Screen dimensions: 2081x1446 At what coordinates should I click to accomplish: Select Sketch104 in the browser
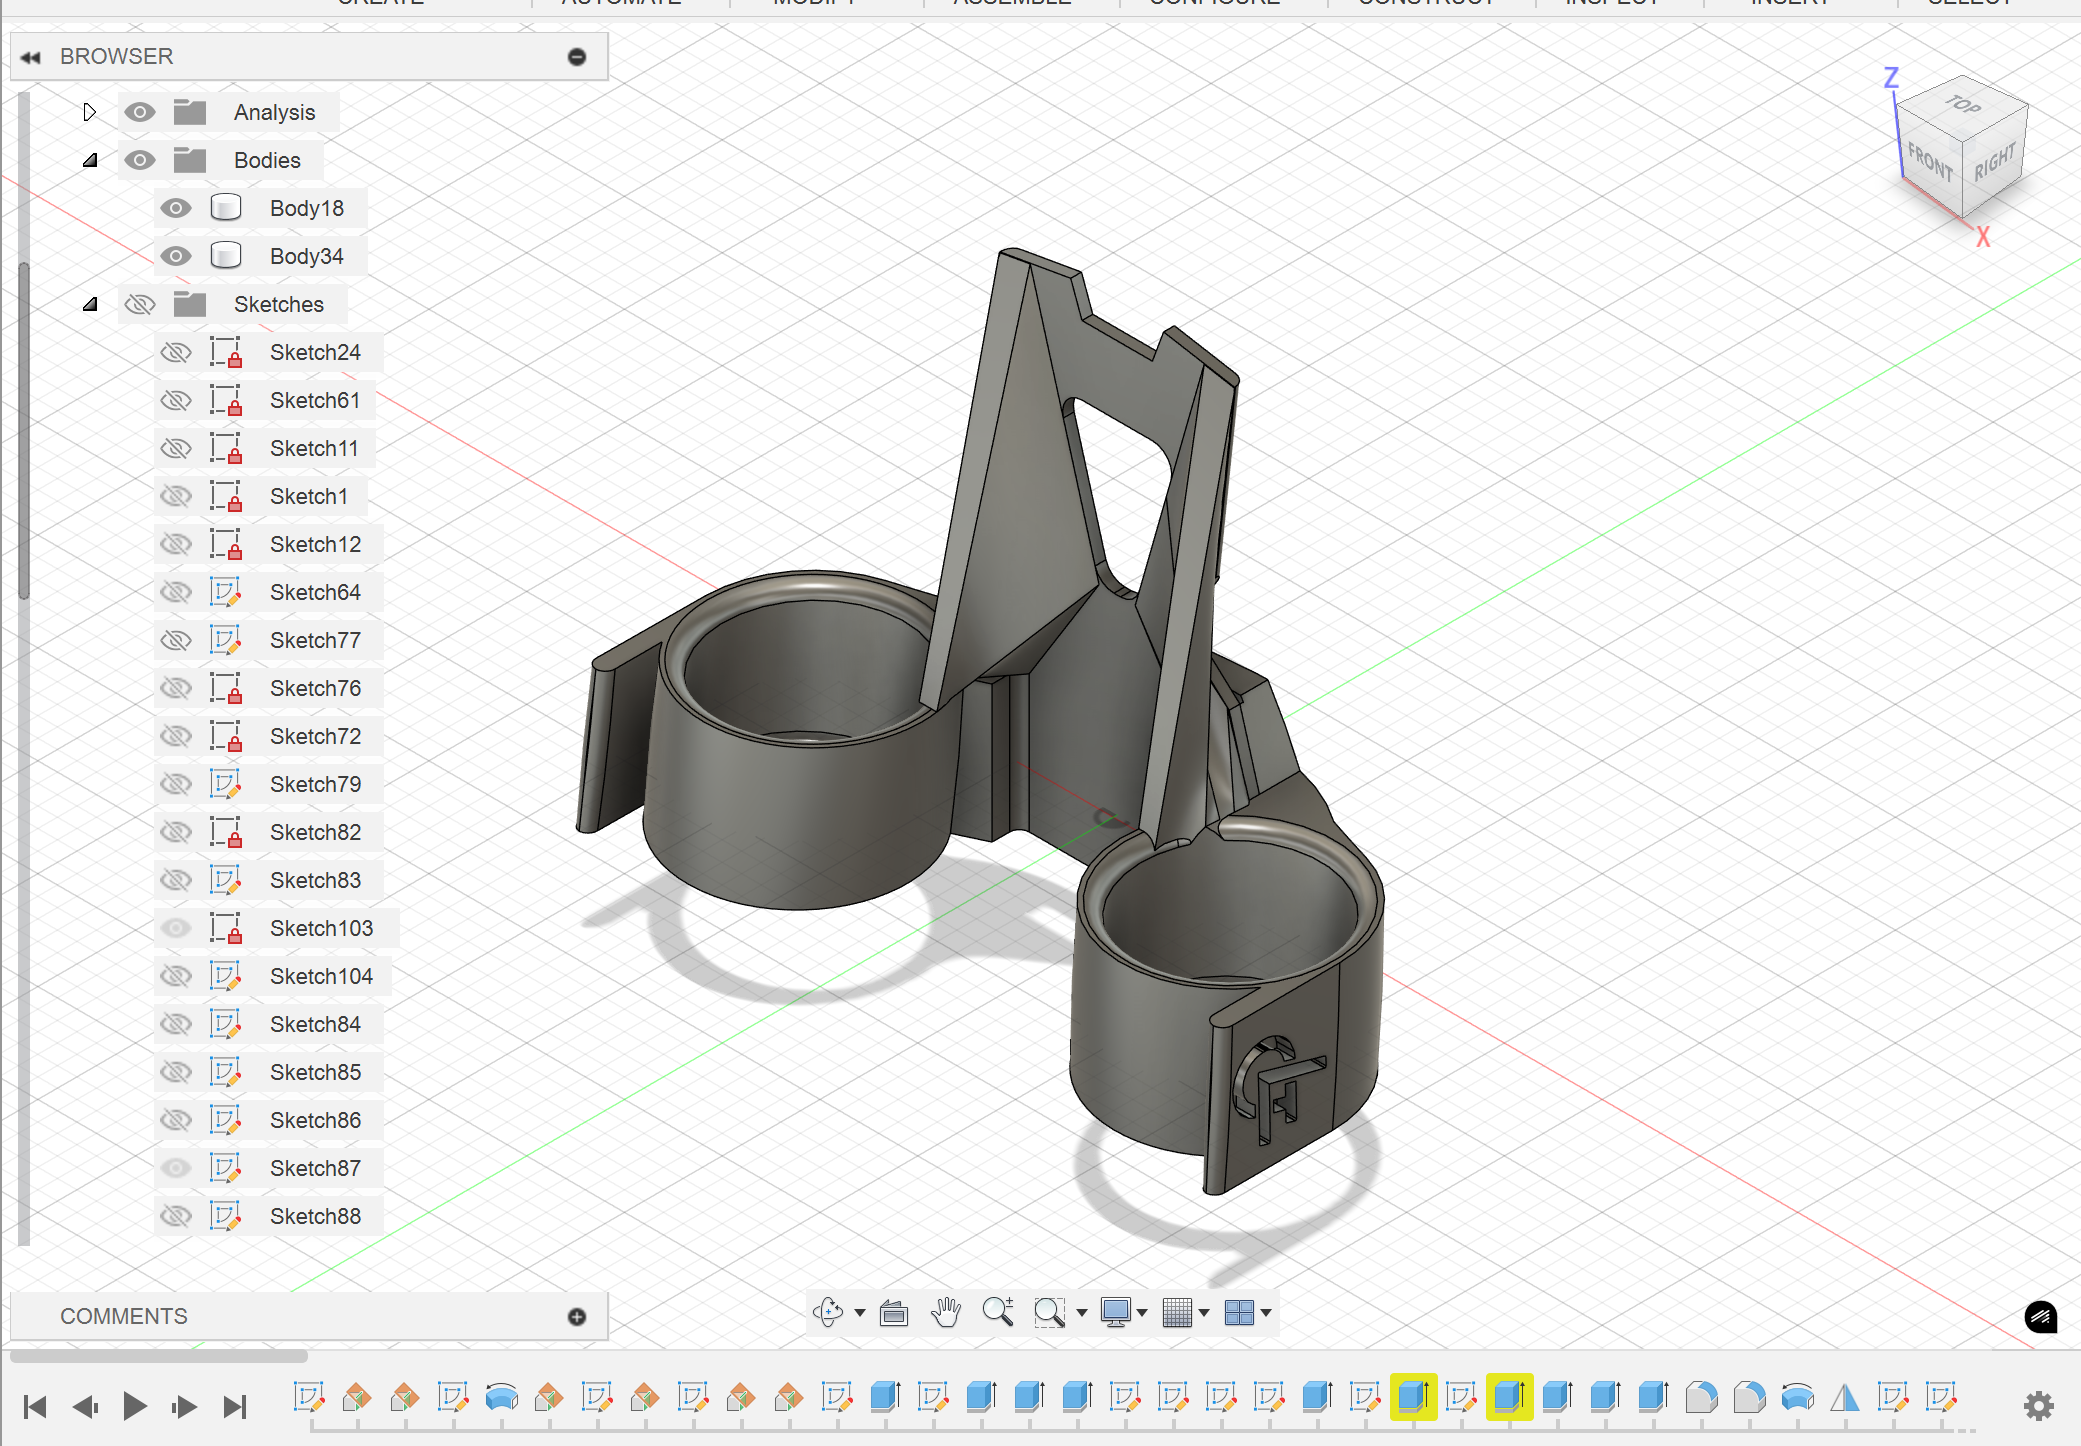click(x=321, y=976)
